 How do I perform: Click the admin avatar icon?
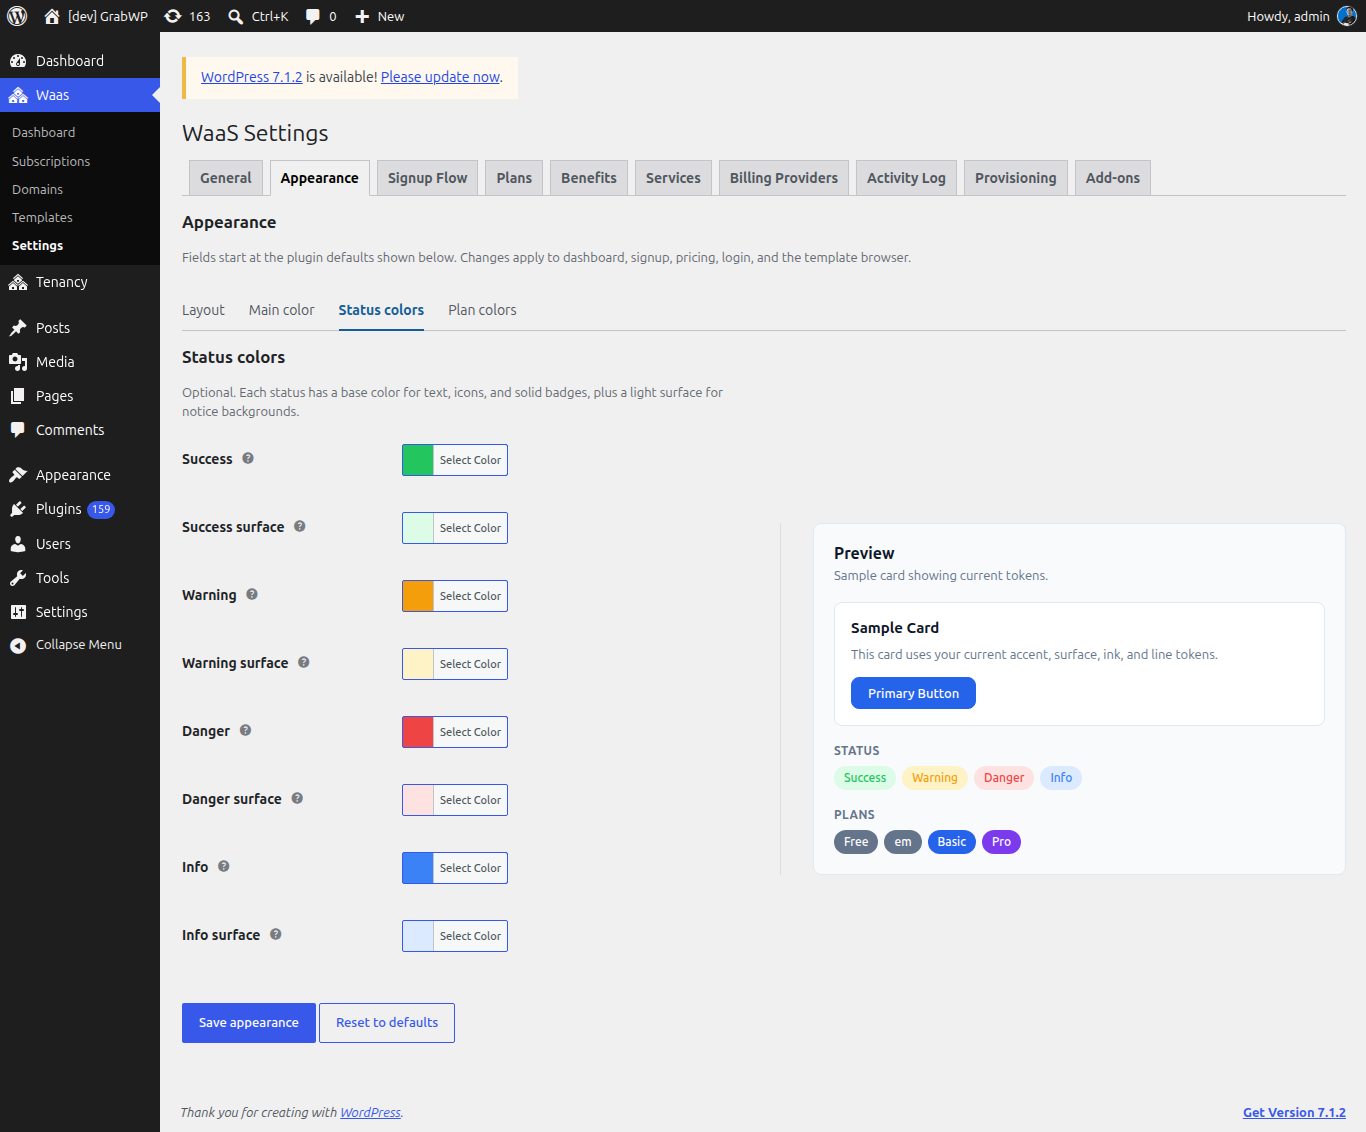(1347, 16)
